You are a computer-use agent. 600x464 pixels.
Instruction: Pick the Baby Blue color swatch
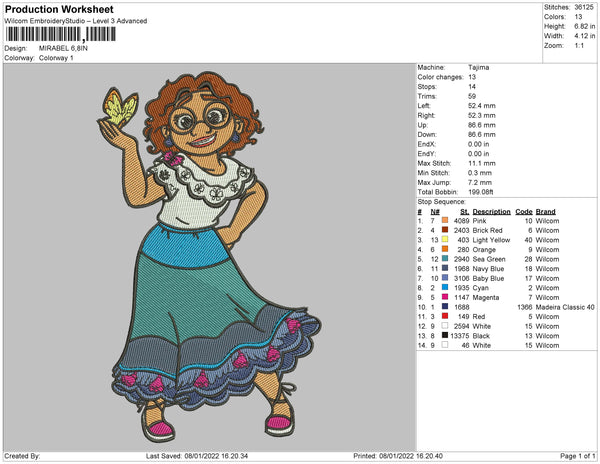click(445, 278)
